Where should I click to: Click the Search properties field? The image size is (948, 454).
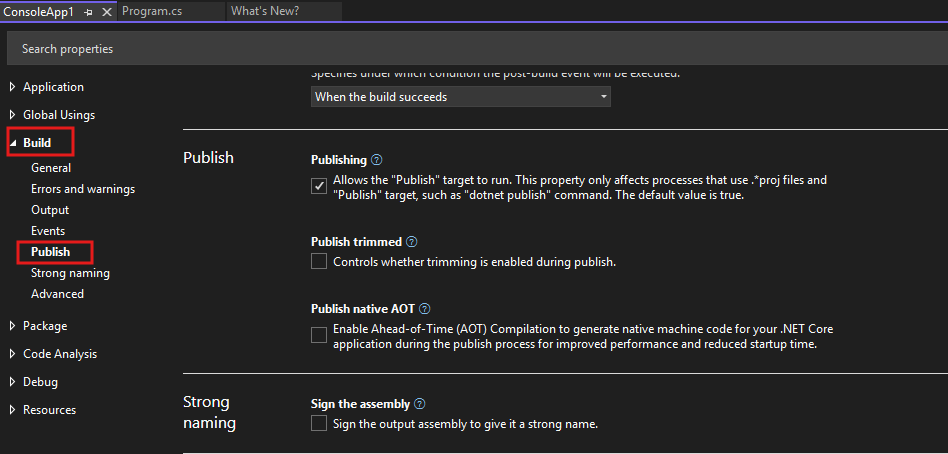[474, 49]
